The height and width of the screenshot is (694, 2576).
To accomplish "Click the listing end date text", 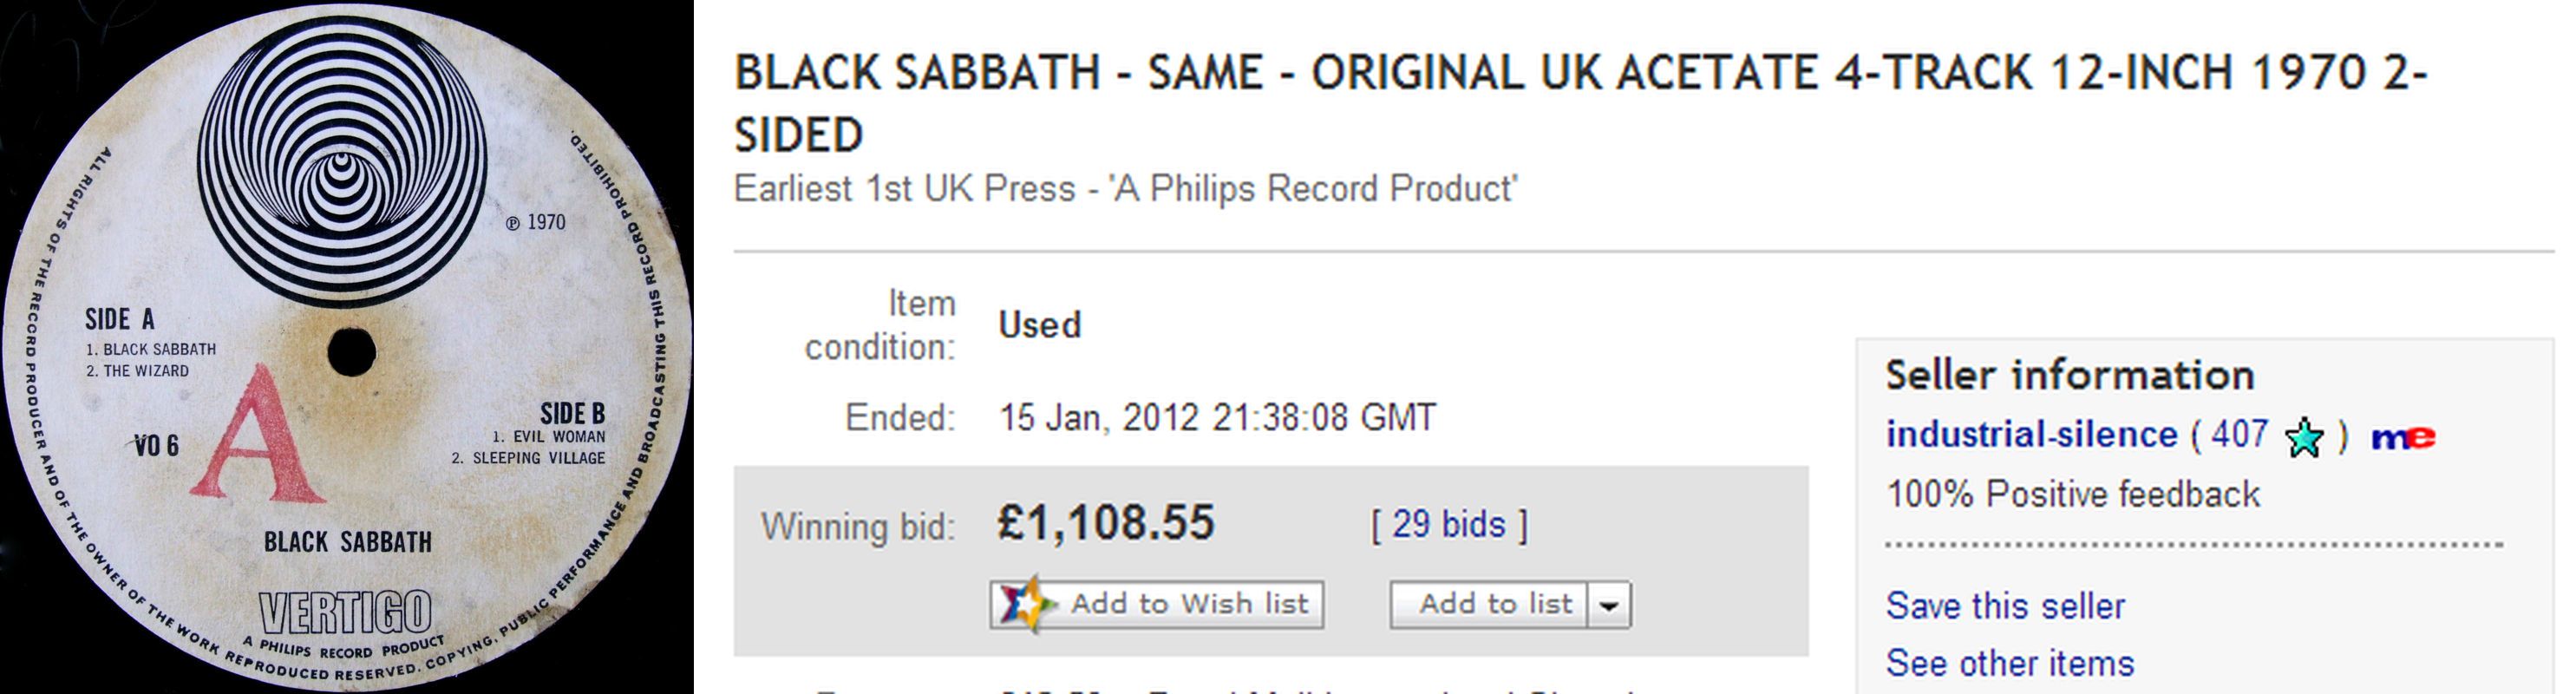I will (1217, 417).
